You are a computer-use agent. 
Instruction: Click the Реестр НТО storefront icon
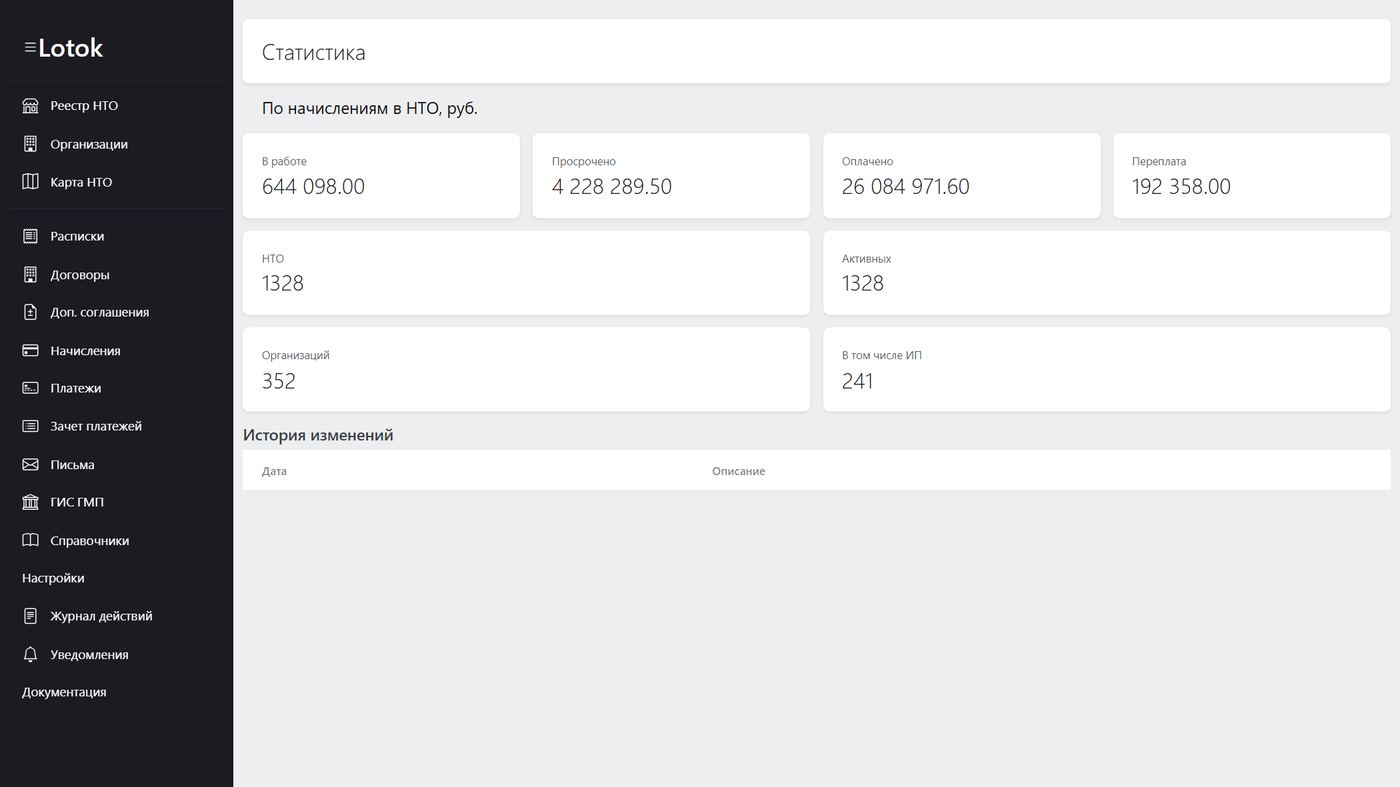tap(30, 106)
